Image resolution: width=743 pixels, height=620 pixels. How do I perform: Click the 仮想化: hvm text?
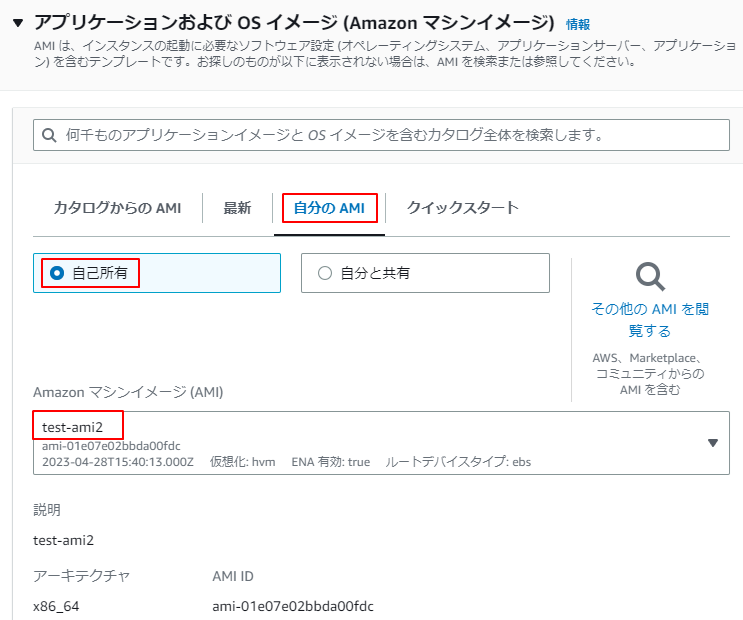(243, 462)
